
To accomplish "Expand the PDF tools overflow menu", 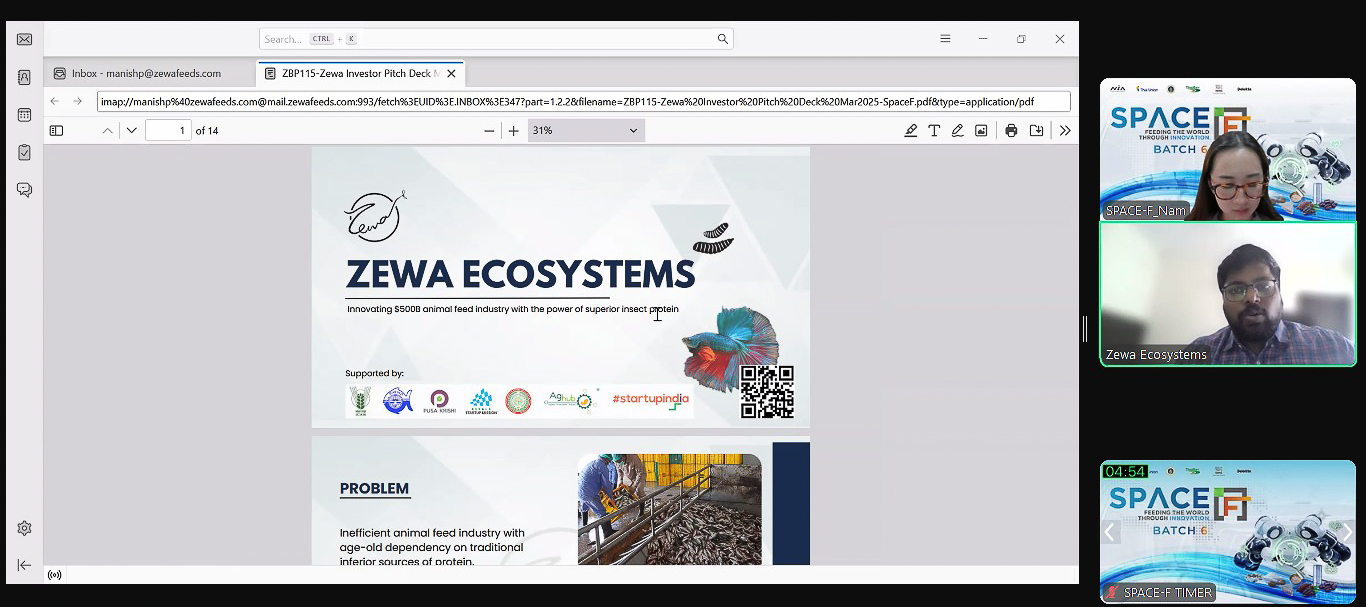I will (x=1065, y=131).
